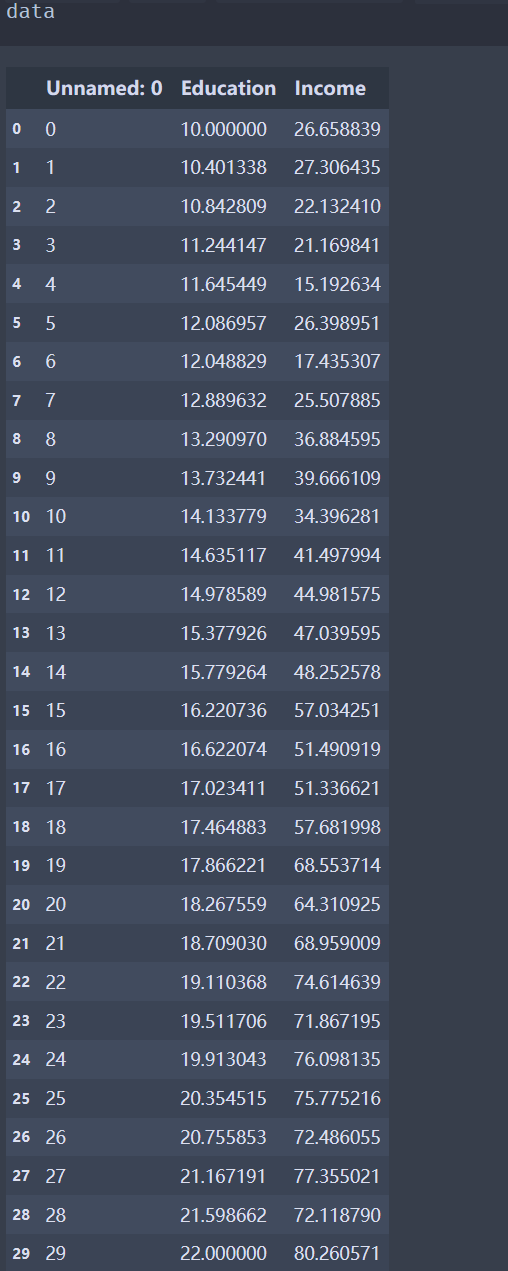Viewport: 508px width, 1271px height.
Task: Click Education value 19.511706
Action: pos(224,1020)
